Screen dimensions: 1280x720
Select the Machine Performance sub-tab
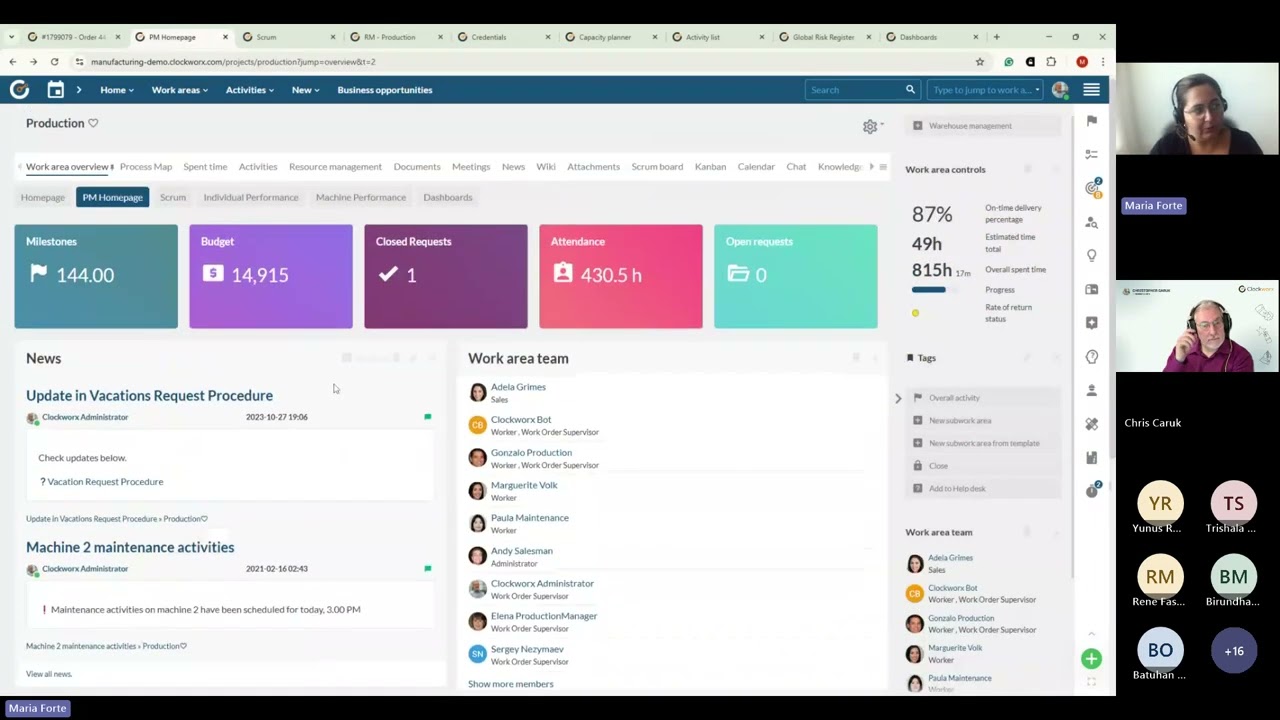click(361, 197)
